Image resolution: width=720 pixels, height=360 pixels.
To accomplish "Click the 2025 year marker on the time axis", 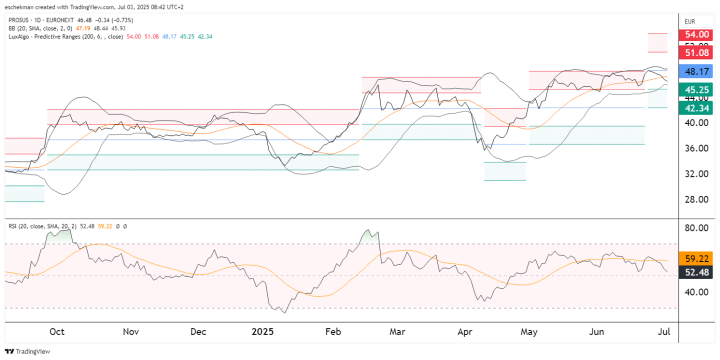I will pyautogui.click(x=264, y=332).
